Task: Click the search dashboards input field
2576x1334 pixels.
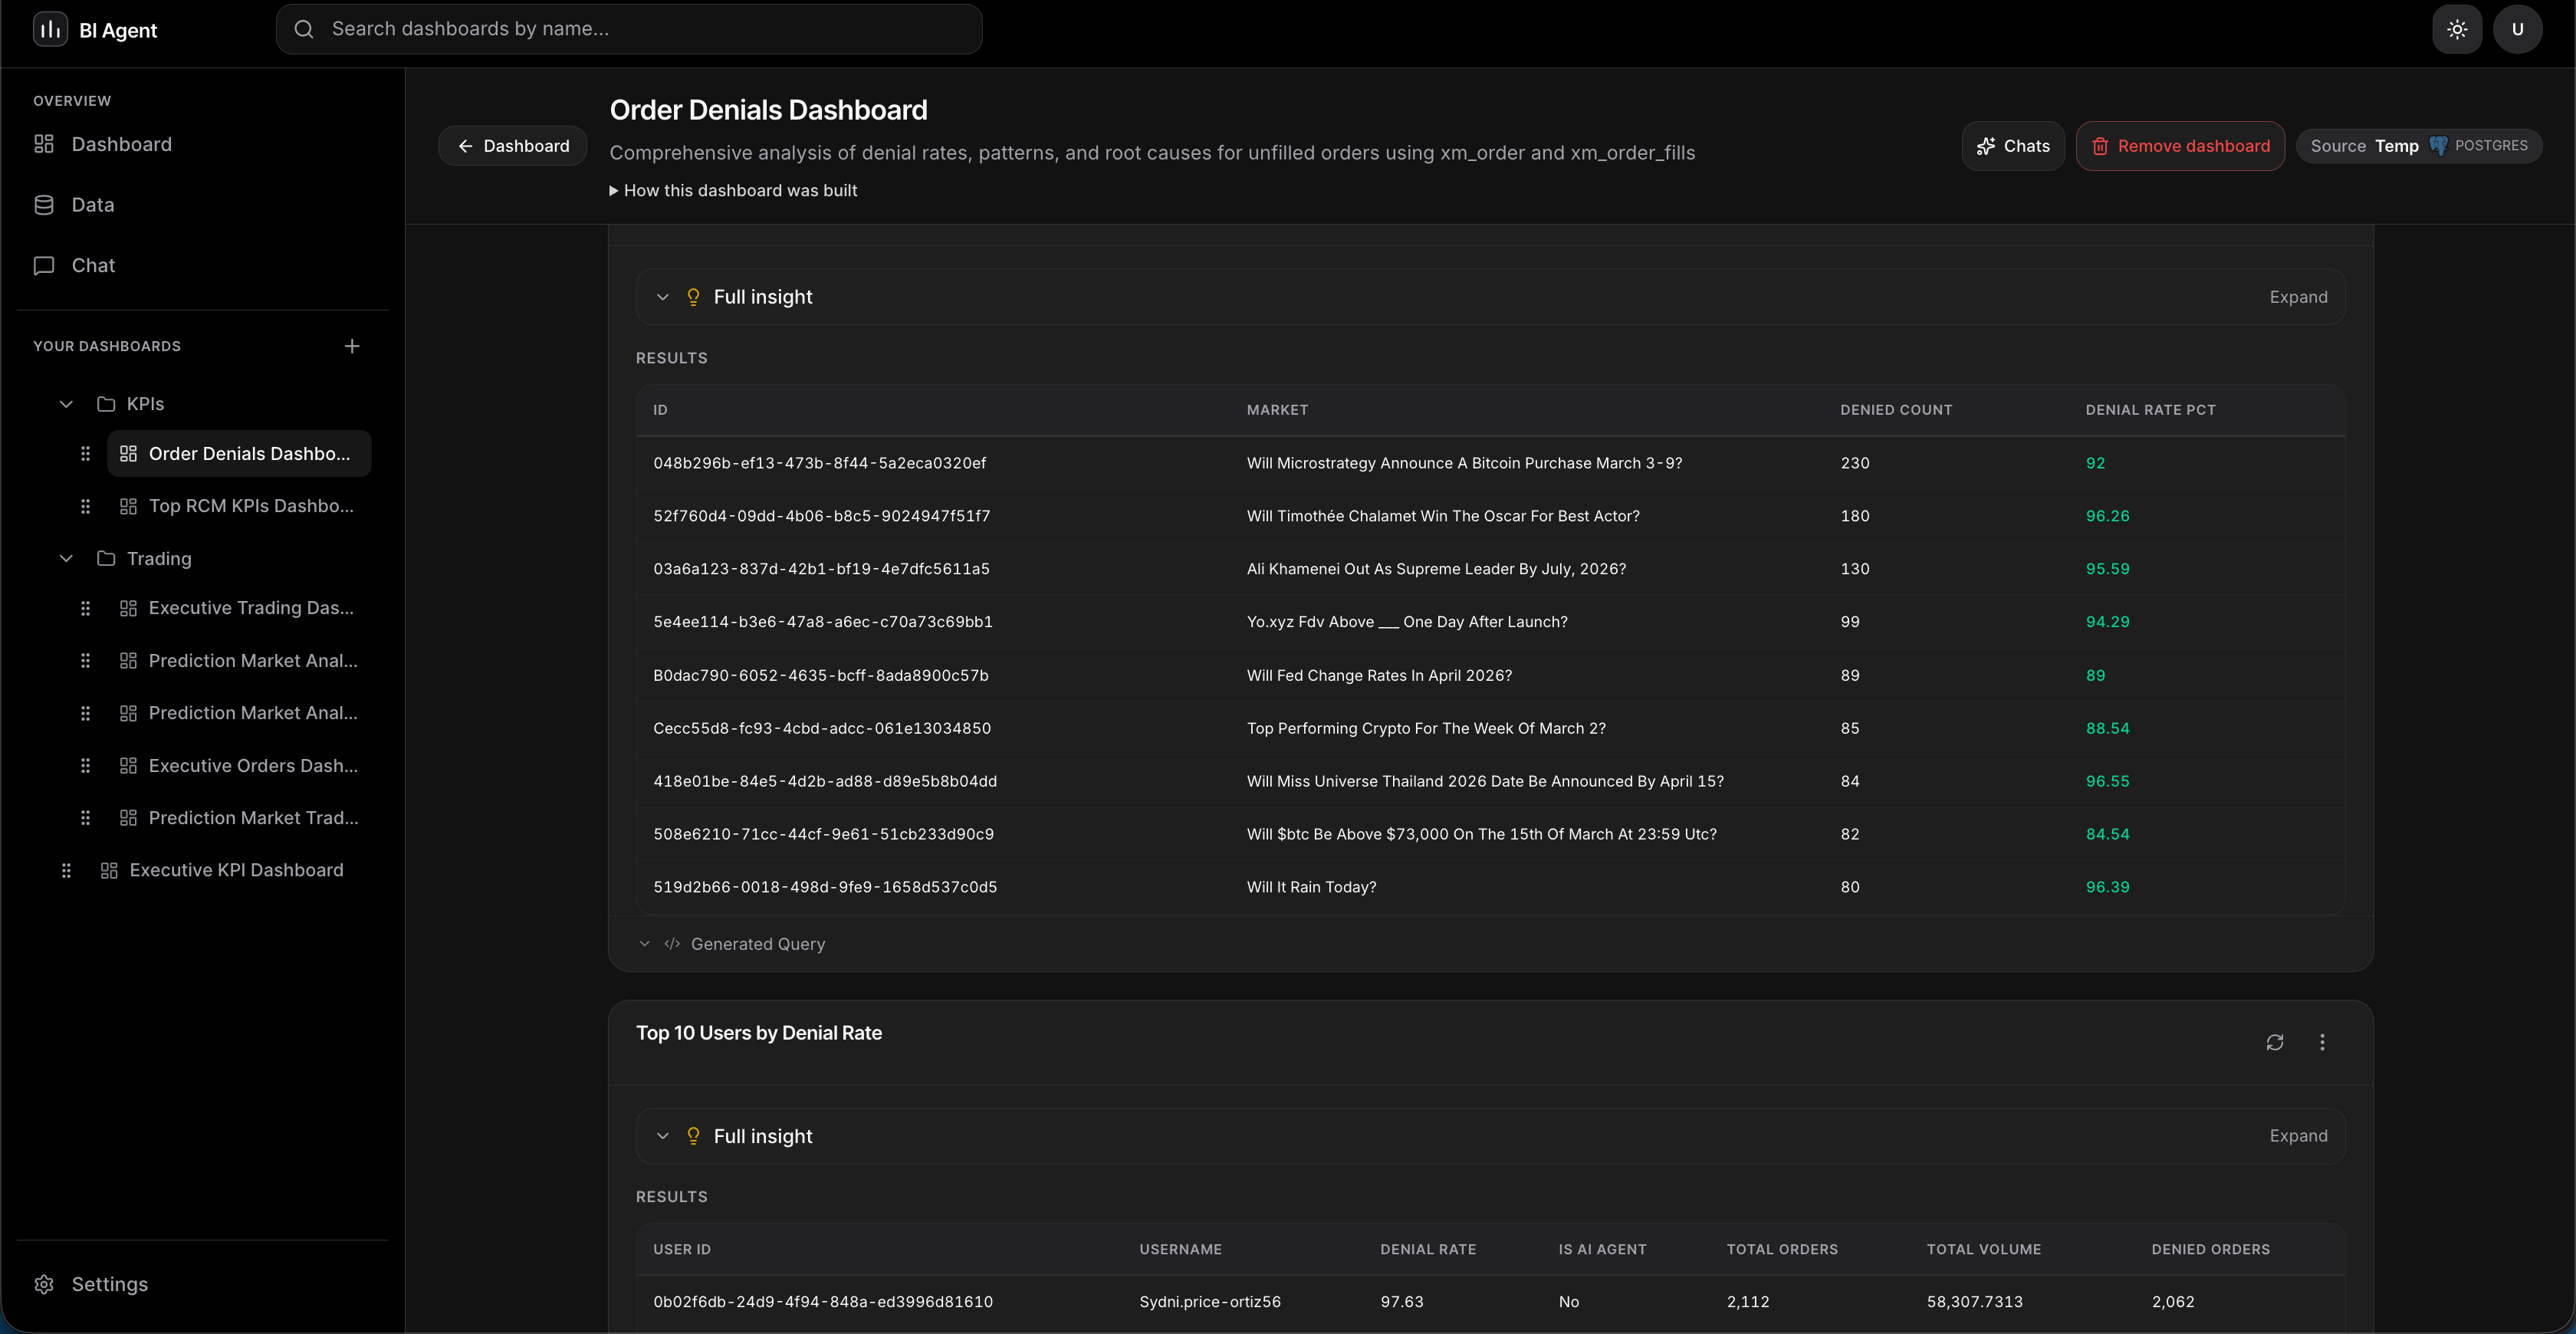Action: click(629, 29)
